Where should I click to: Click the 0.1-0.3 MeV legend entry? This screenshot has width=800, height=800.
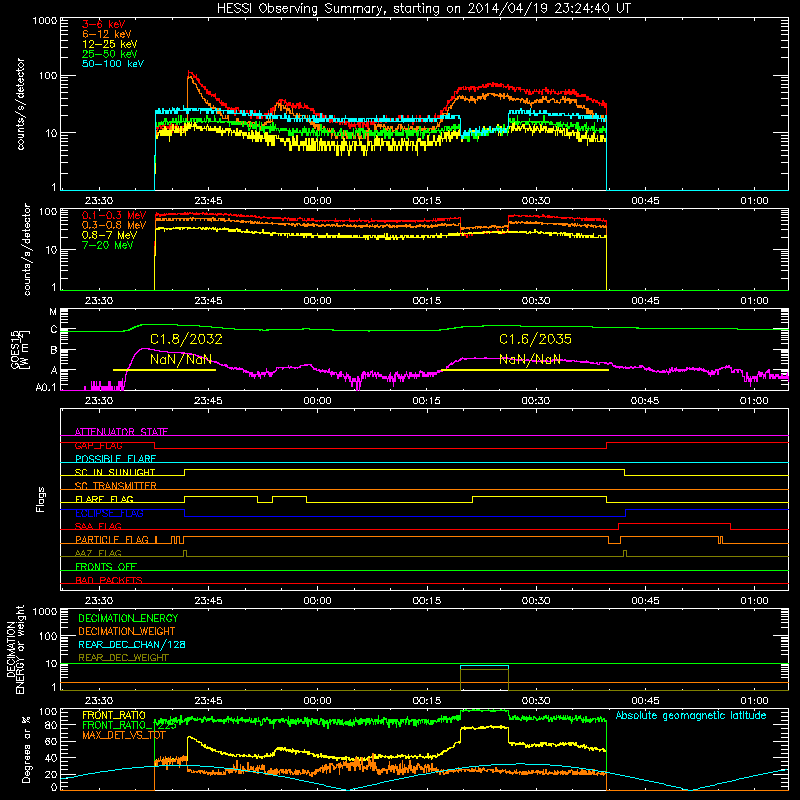click(x=114, y=215)
